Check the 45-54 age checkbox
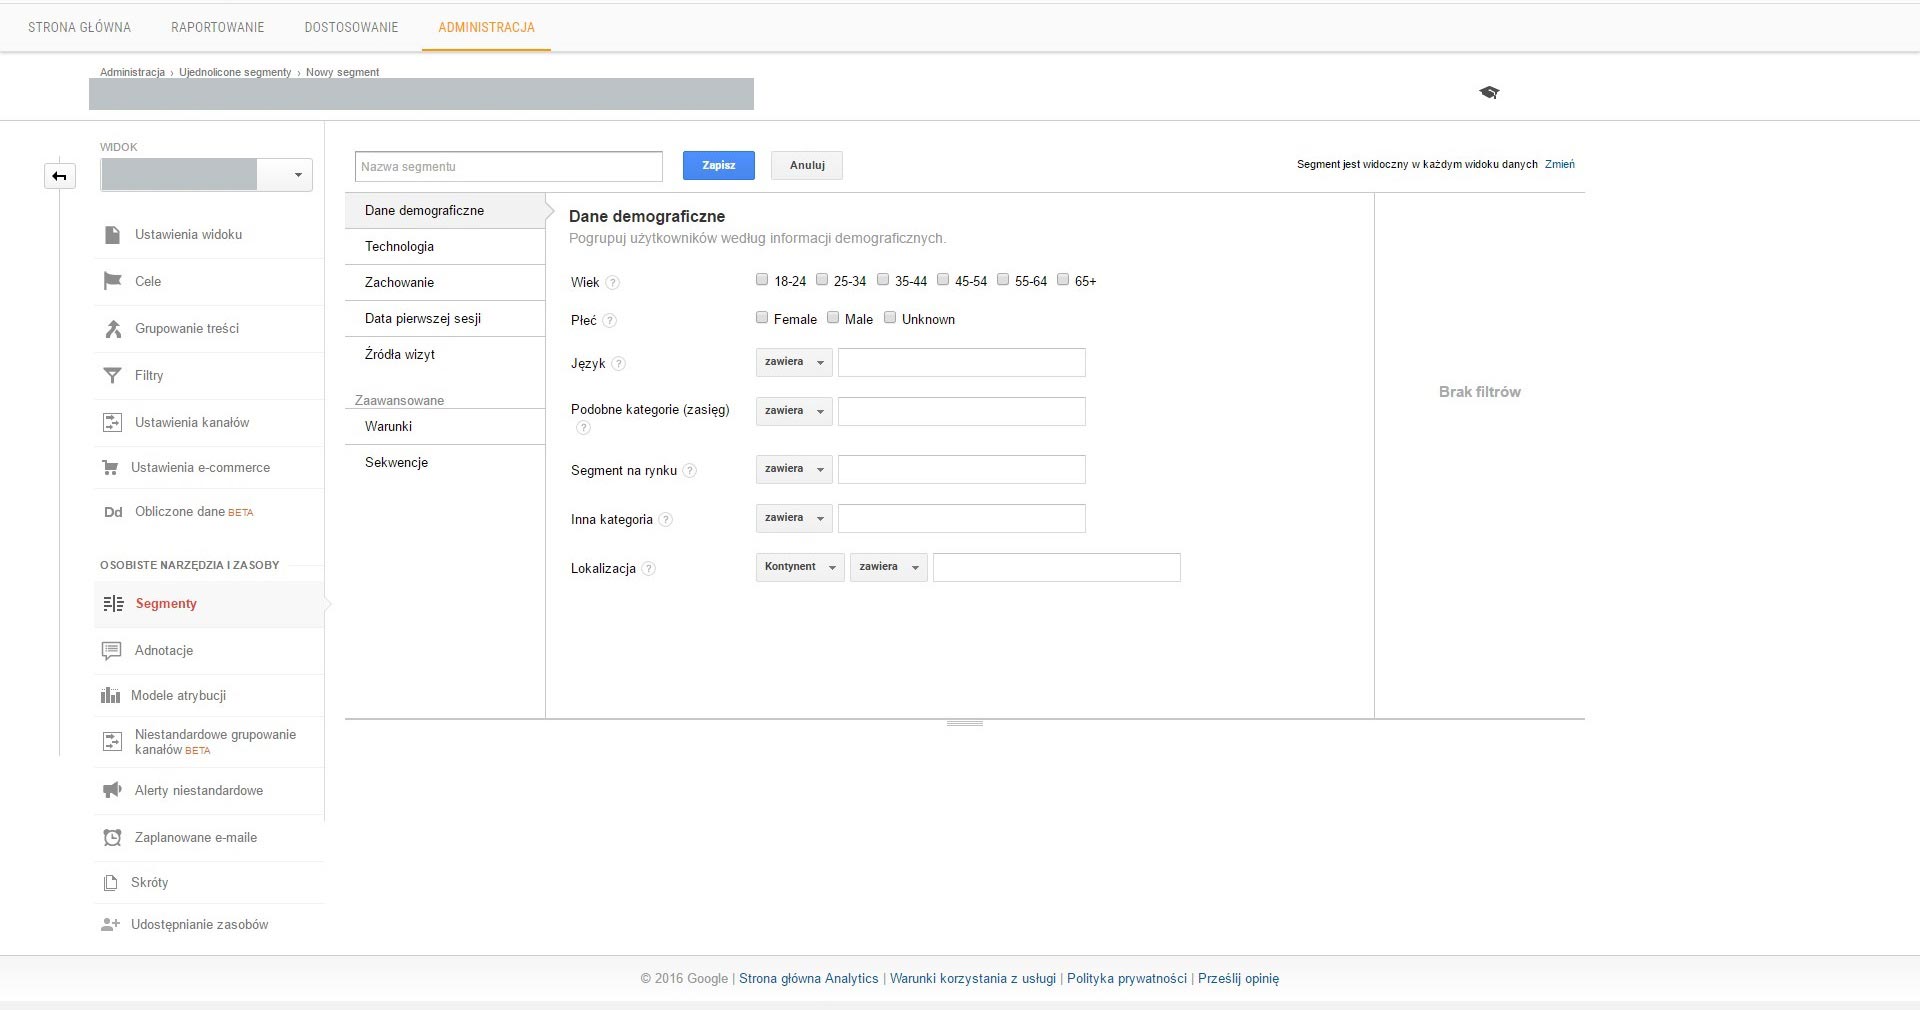Screen dimensions: 1920x1010 click(943, 280)
